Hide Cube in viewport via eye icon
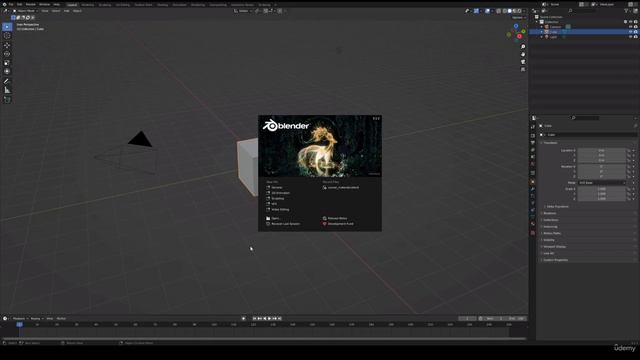640x360 pixels. [630, 32]
